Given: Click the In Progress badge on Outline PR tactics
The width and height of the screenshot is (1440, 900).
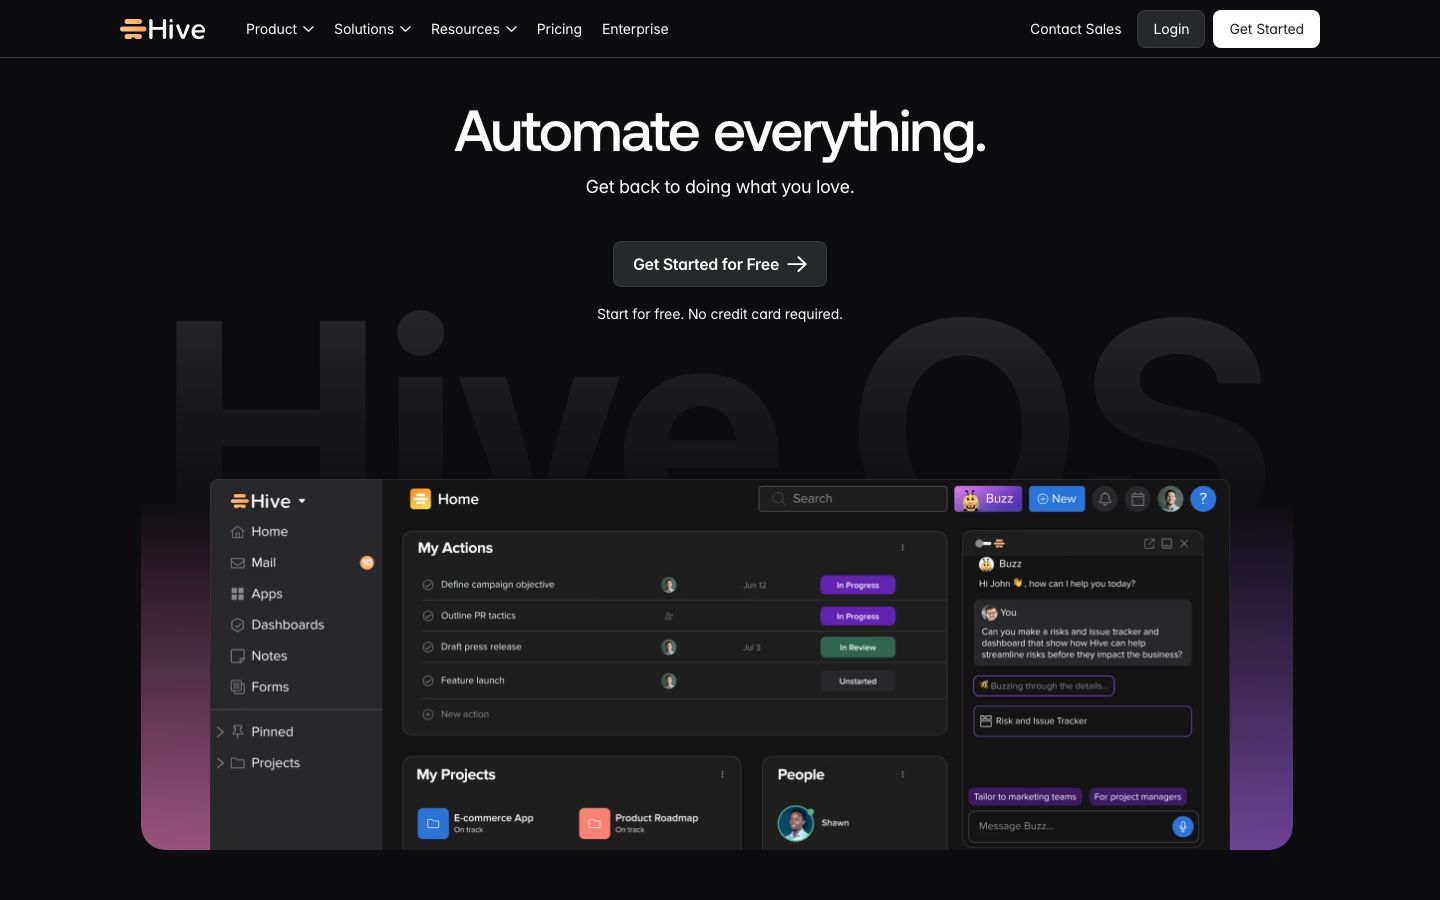Looking at the screenshot, I should (x=858, y=616).
